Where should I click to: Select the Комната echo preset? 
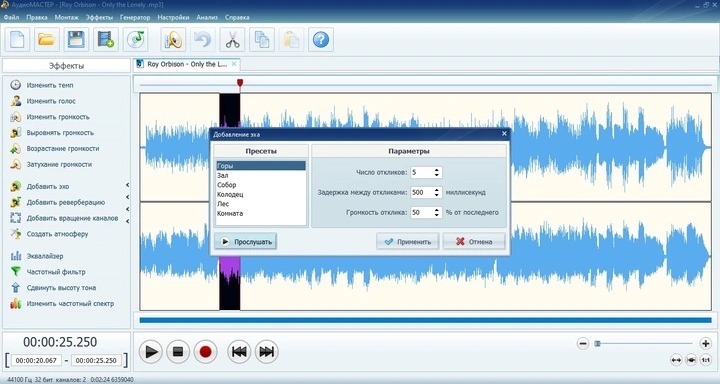click(260, 214)
